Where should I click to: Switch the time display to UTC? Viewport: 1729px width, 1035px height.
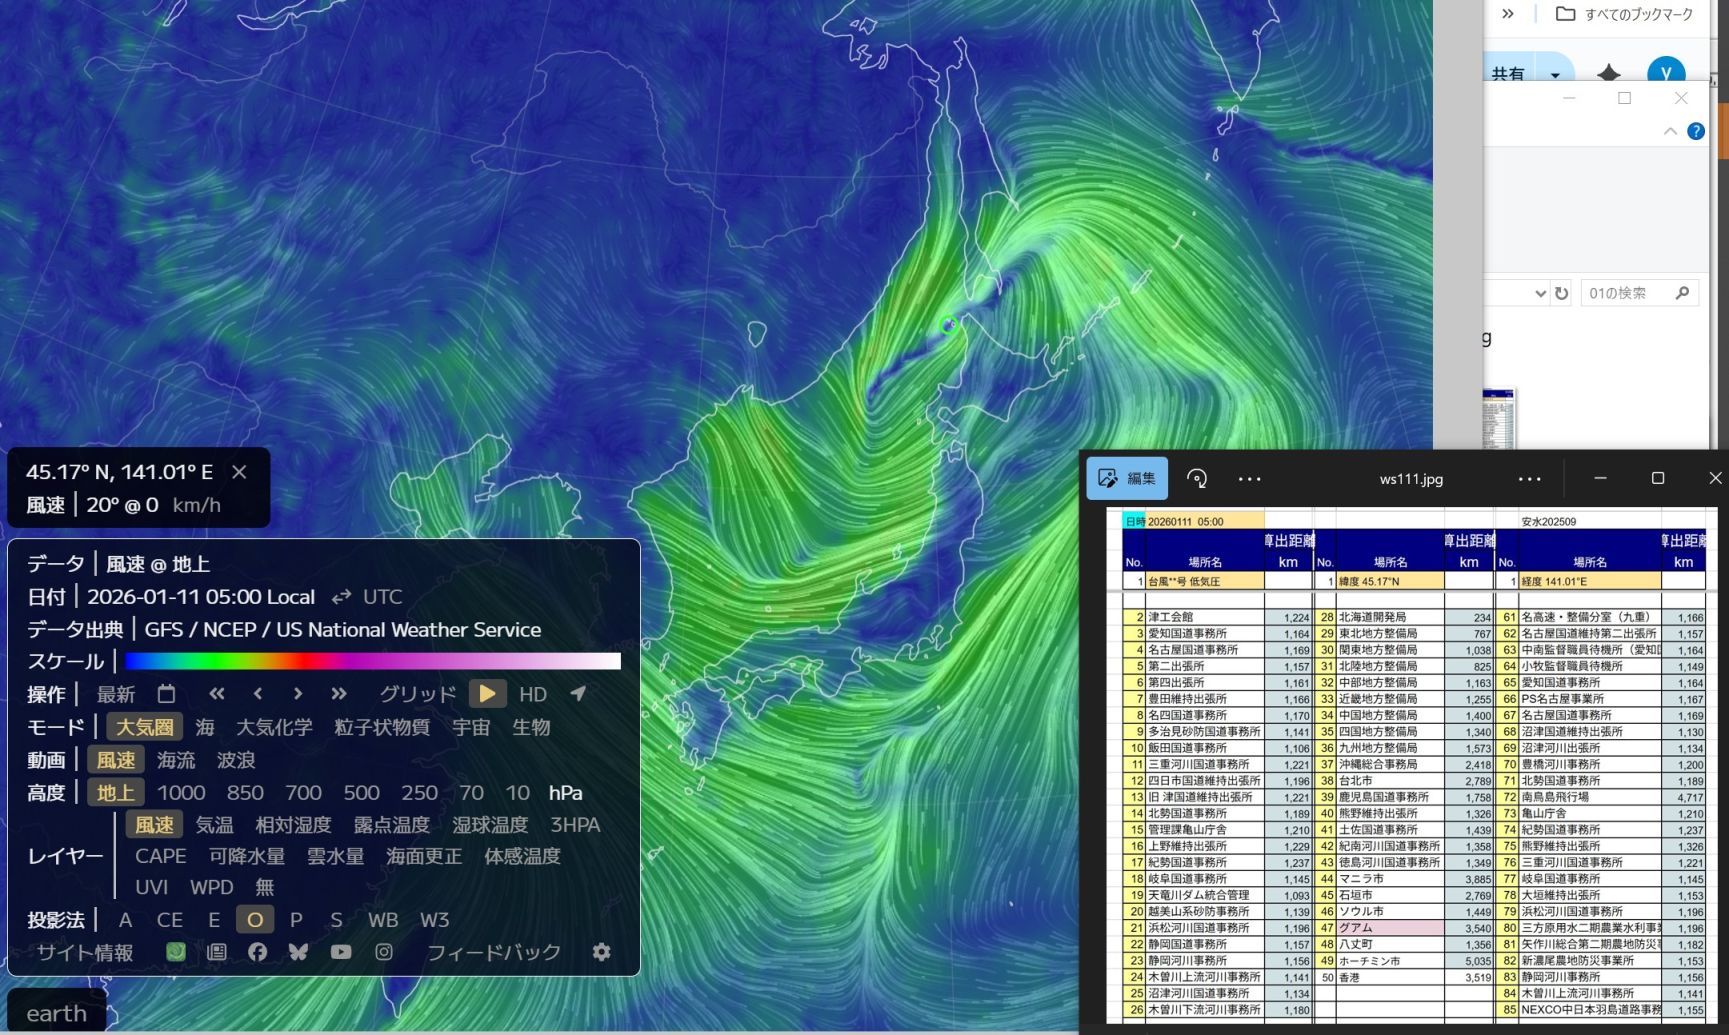coord(381,597)
